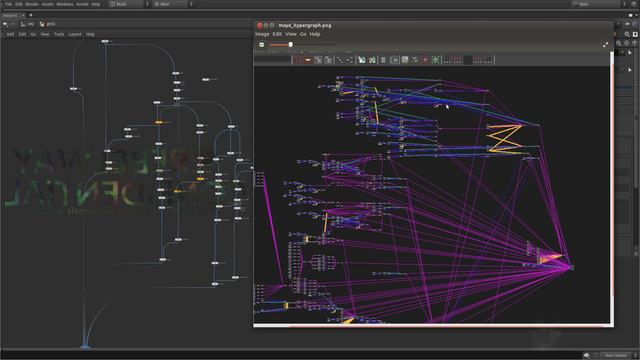Open the network editor Go menu
The image size is (640, 360).
tap(33, 34)
